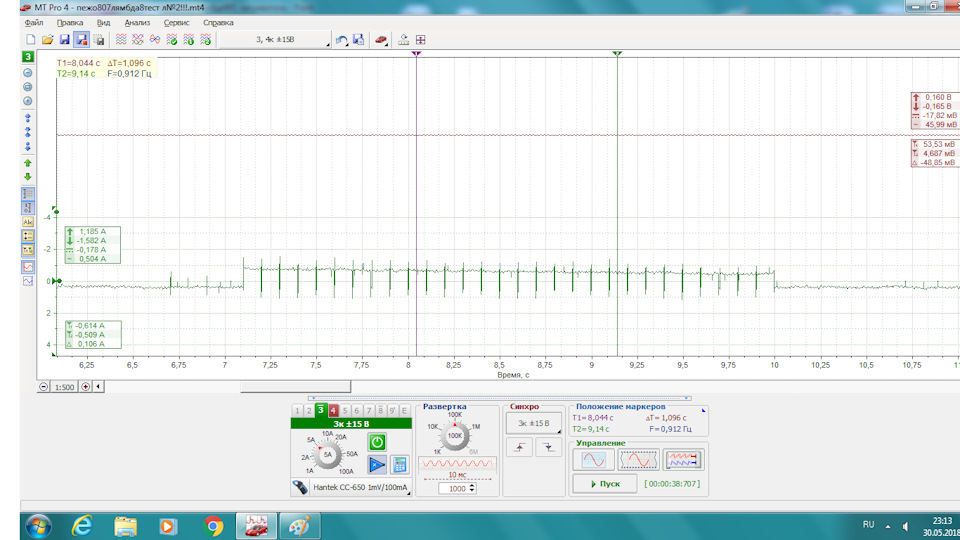Screen dimensions: 960x540
Task: Click the green power button icon
Action: point(377,441)
